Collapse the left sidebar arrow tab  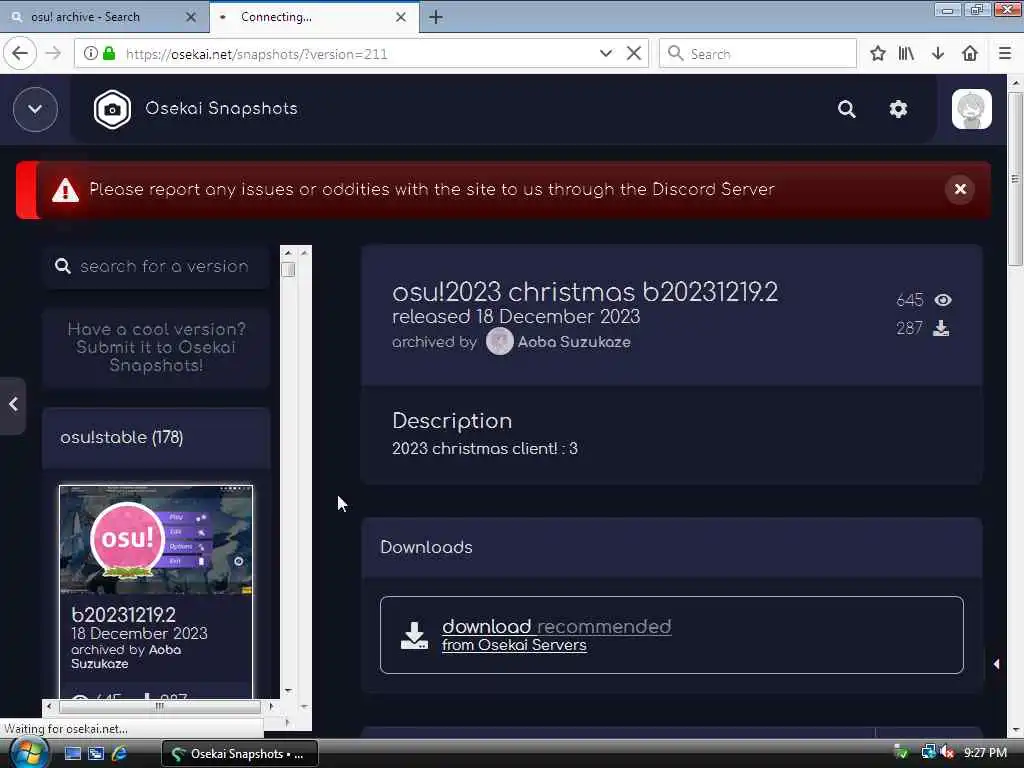point(12,405)
